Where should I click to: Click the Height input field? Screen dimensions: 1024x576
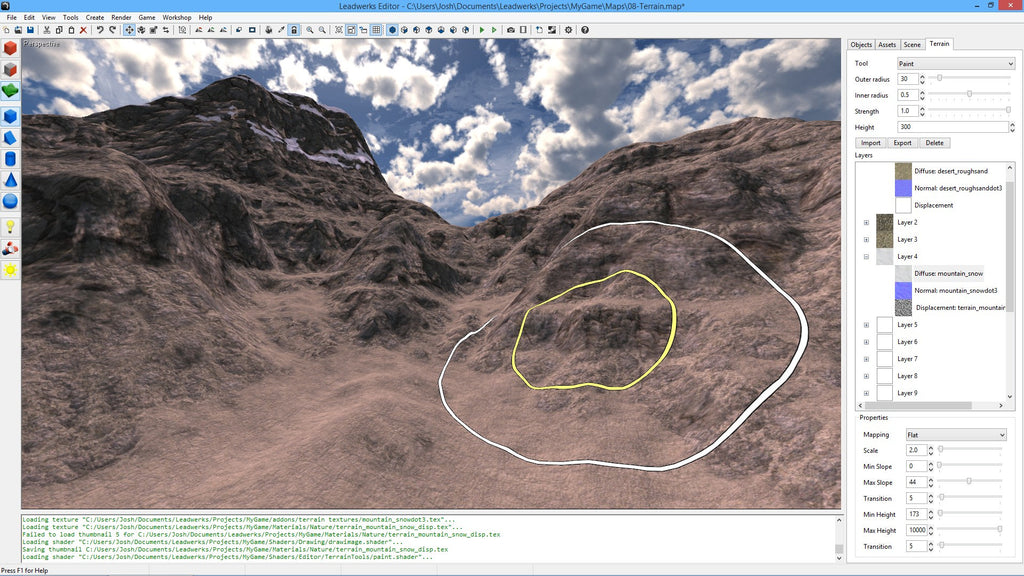952,127
